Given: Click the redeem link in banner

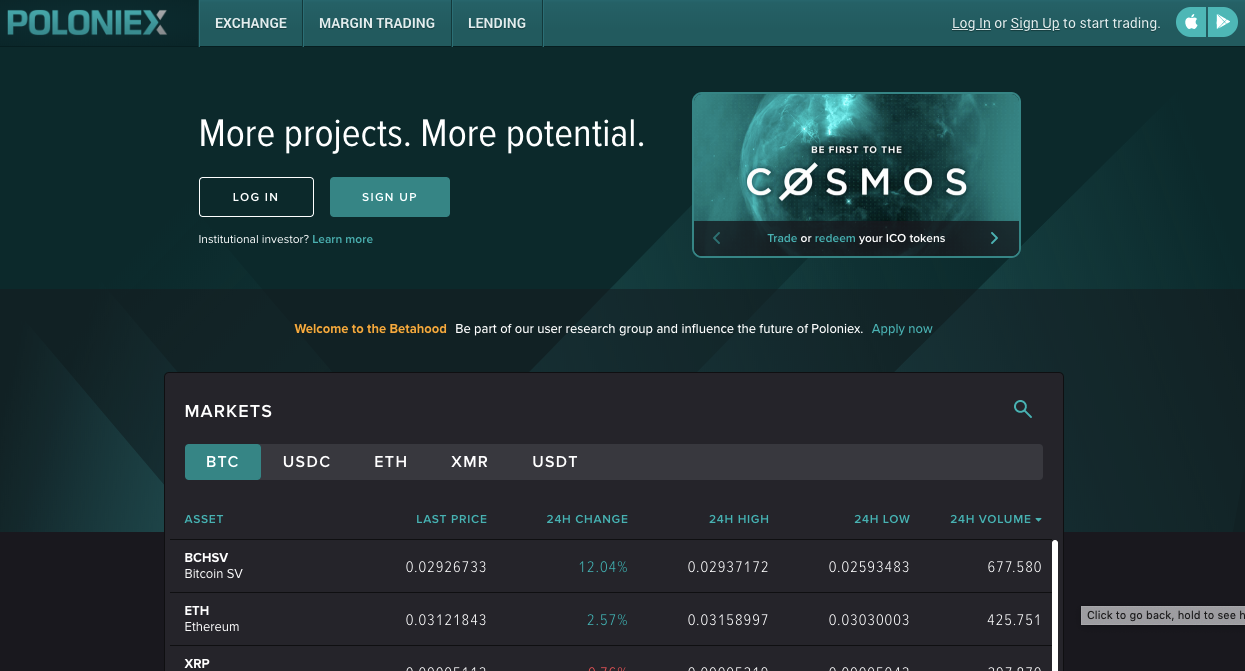Looking at the screenshot, I should point(835,238).
